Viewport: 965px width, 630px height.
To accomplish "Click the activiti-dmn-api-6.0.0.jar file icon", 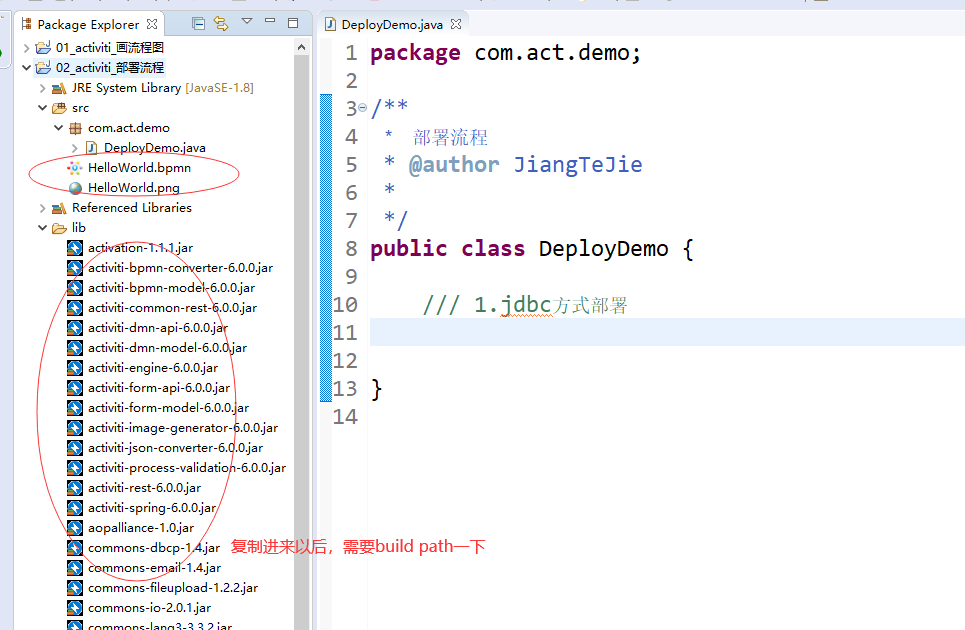I will pos(75,328).
